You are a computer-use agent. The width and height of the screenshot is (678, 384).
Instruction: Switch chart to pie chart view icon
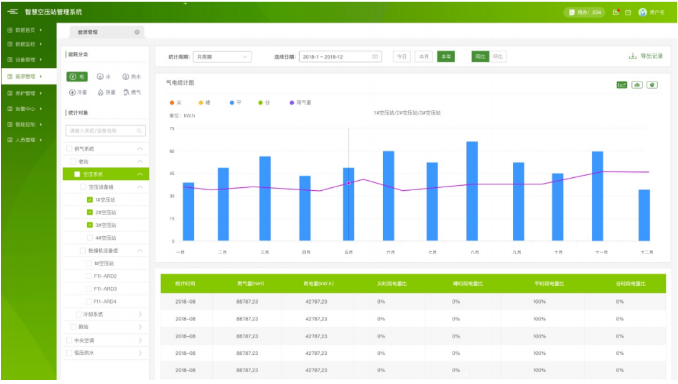(x=652, y=85)
